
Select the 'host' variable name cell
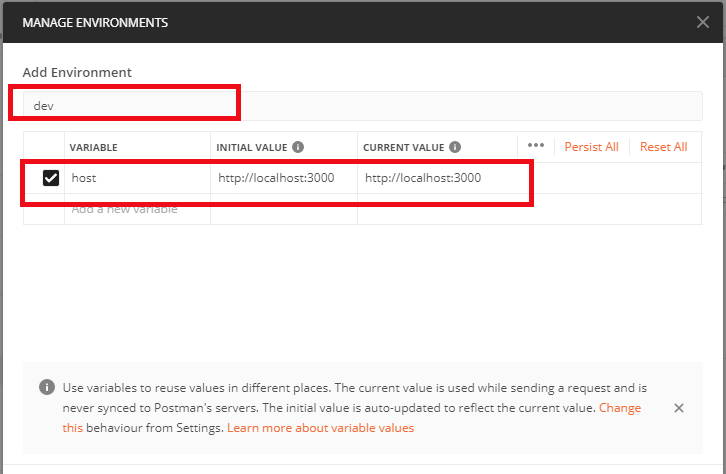[136, 178]
